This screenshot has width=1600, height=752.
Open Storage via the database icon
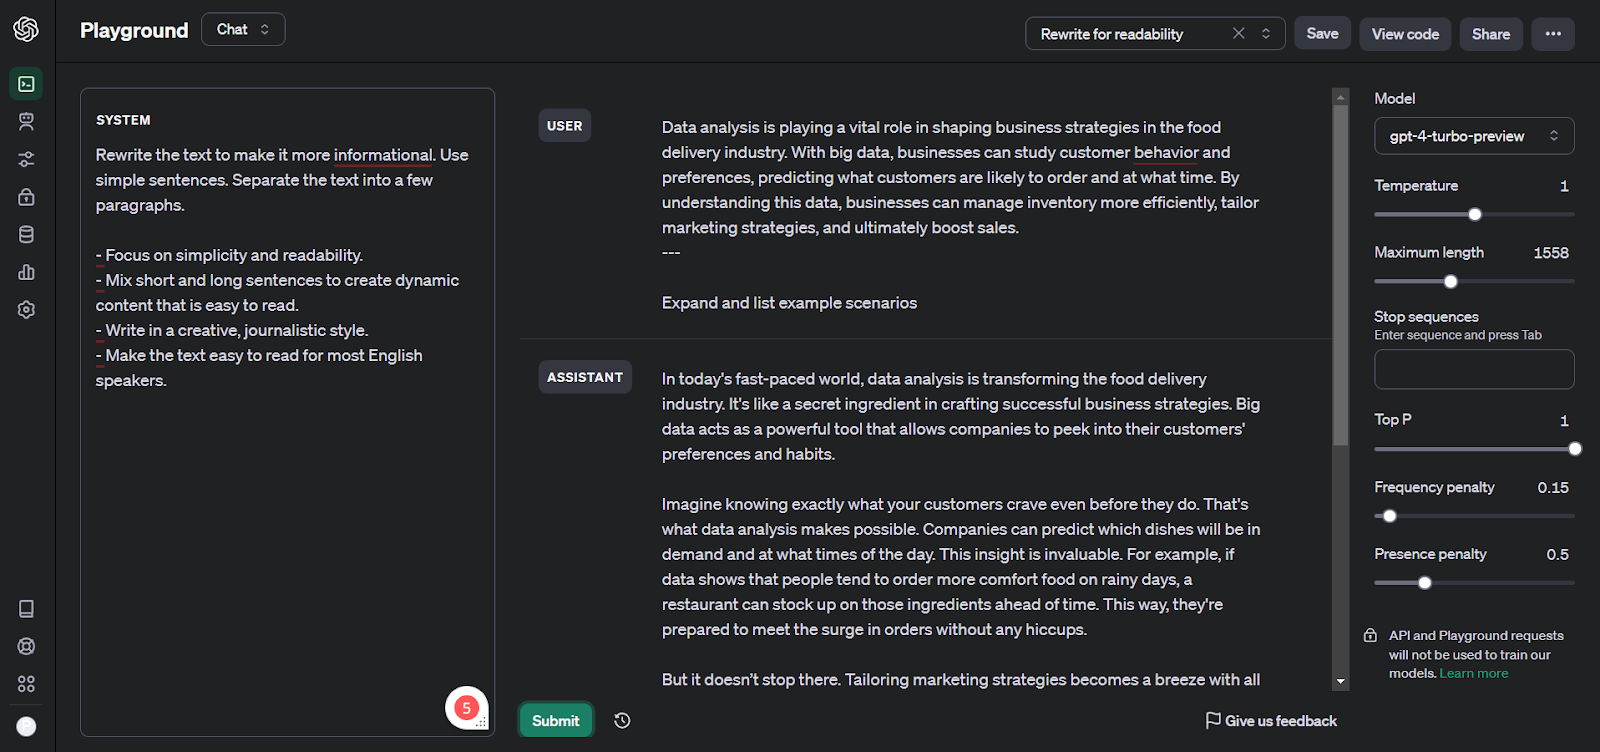coord(27,235)
